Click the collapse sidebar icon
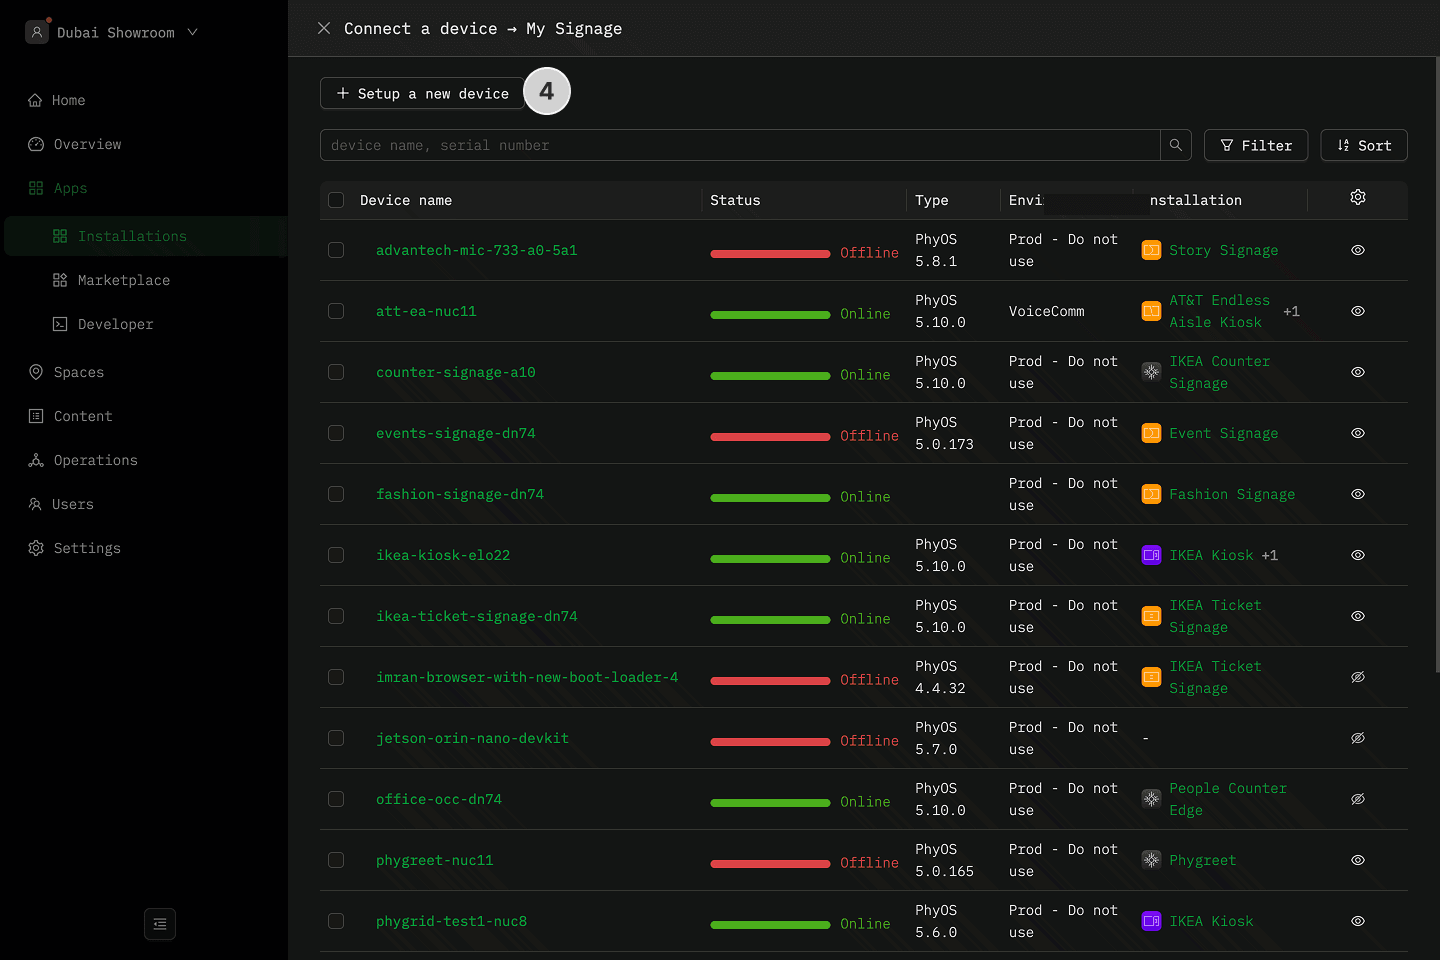1440x960 pixels. coord(160,924)
